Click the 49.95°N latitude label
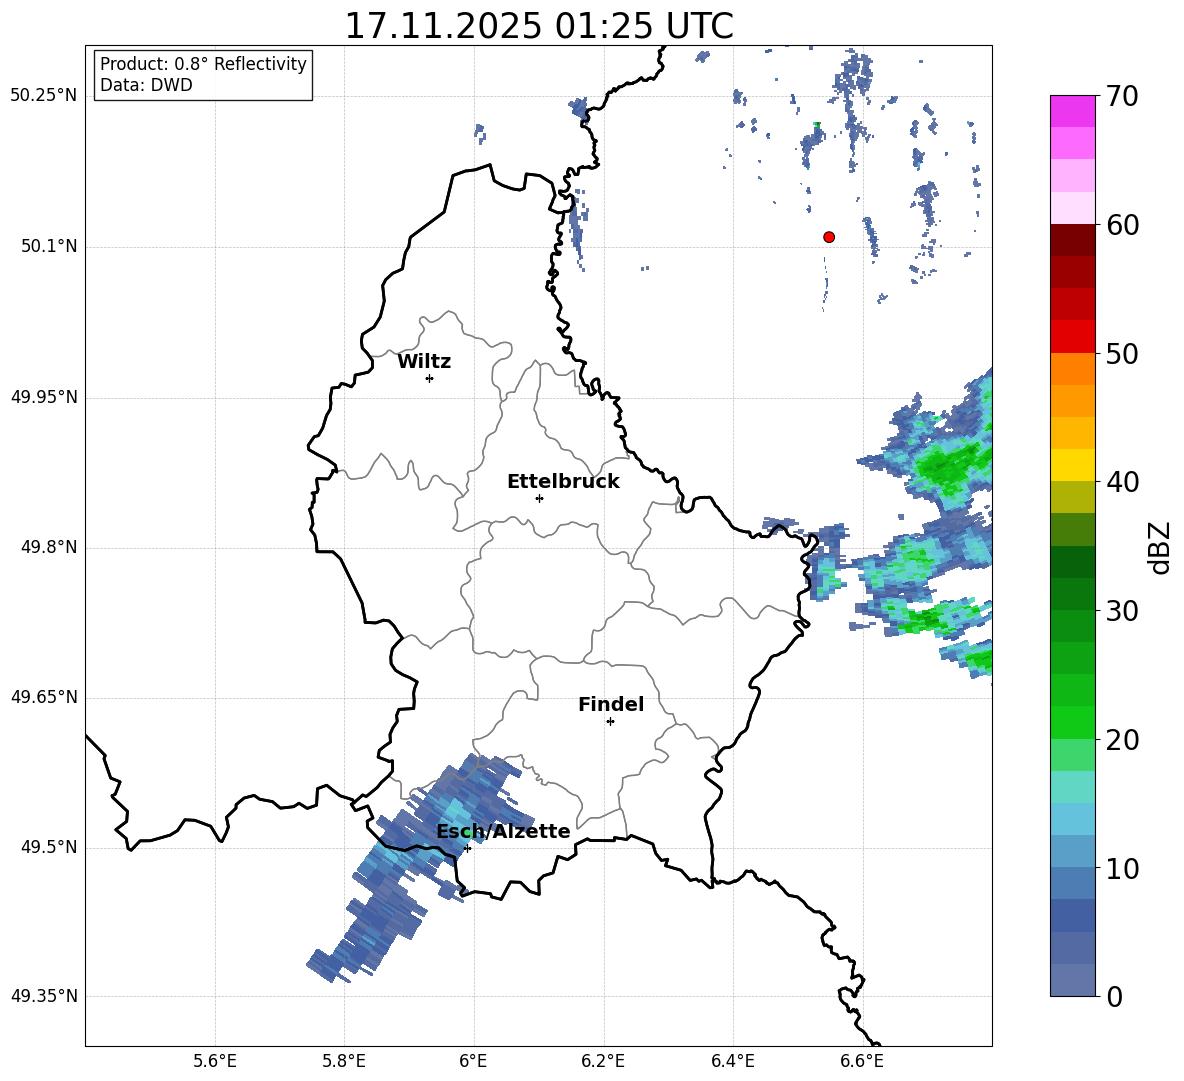Image resolution: width=1184 pixels, height=1081 pixels. click(x=44, y=397)
